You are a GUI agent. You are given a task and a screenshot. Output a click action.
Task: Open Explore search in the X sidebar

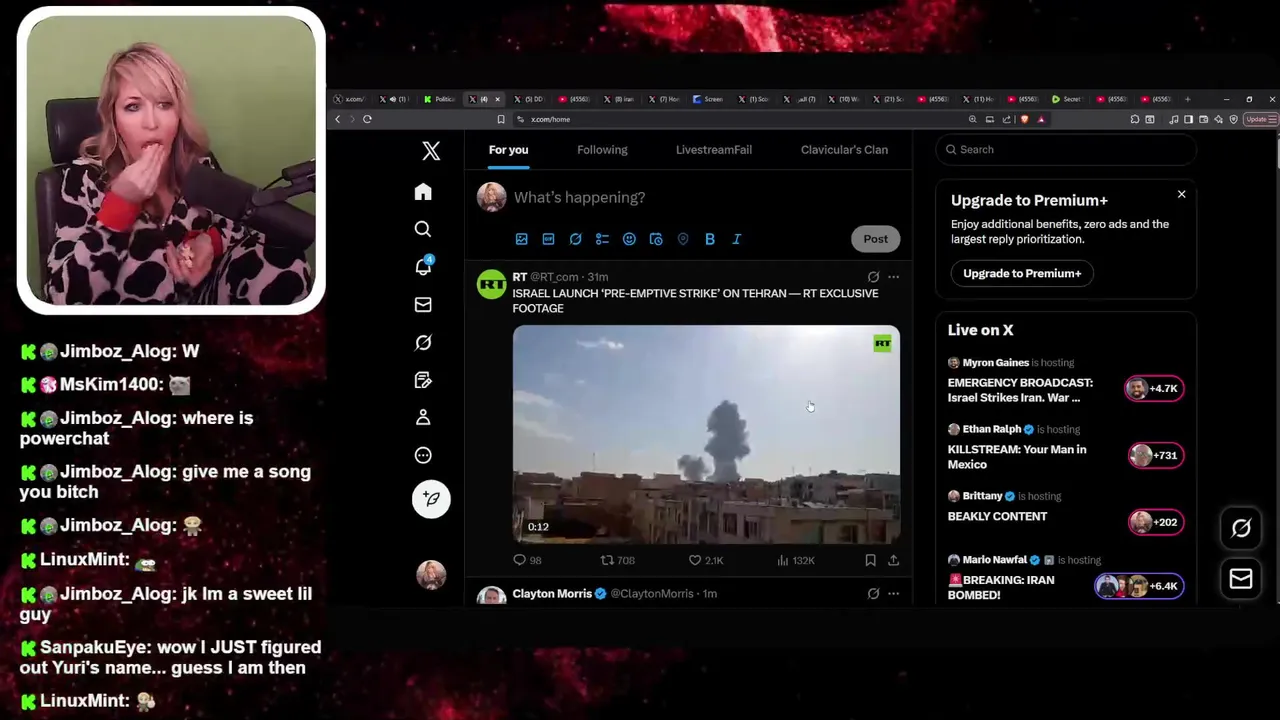click(423, 229)
